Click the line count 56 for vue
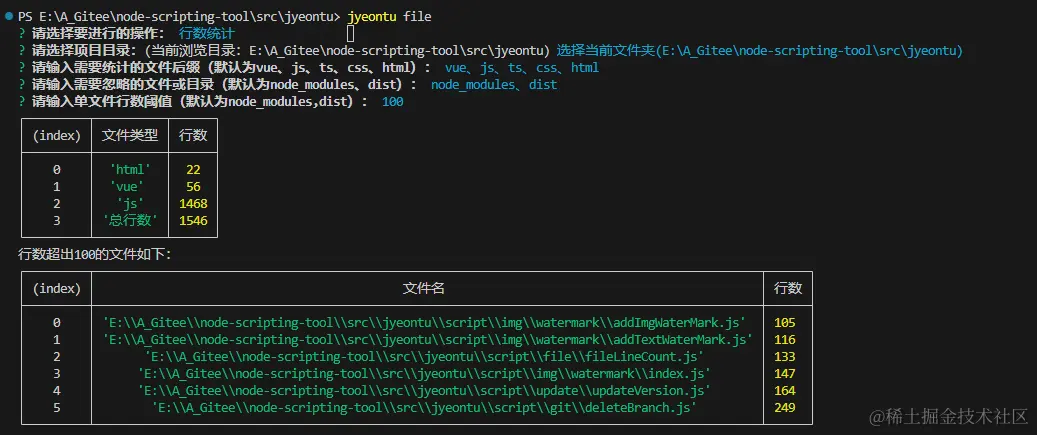 pyautogui.click(x=193, y=187)
